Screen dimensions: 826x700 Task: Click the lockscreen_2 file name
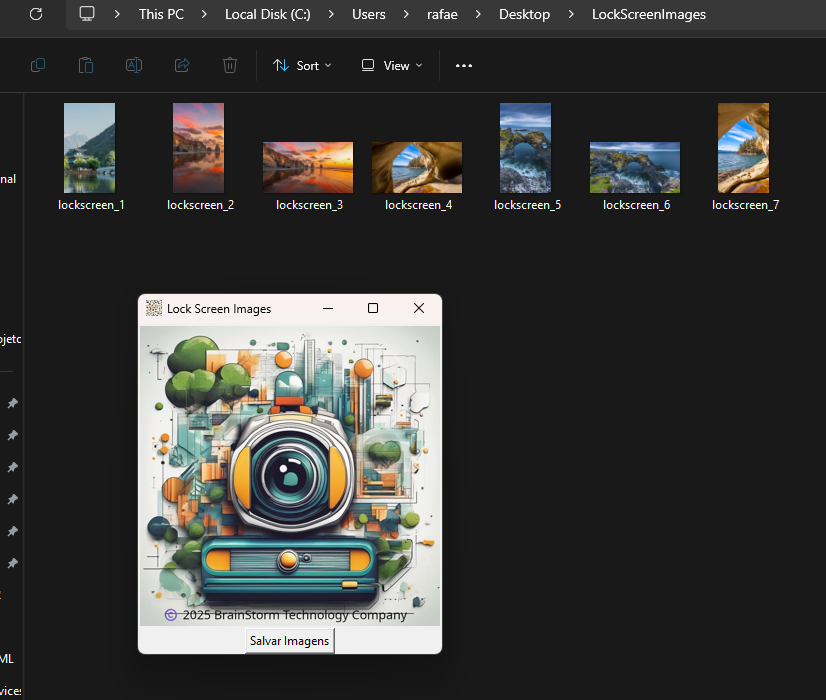(x=200, y=205)
